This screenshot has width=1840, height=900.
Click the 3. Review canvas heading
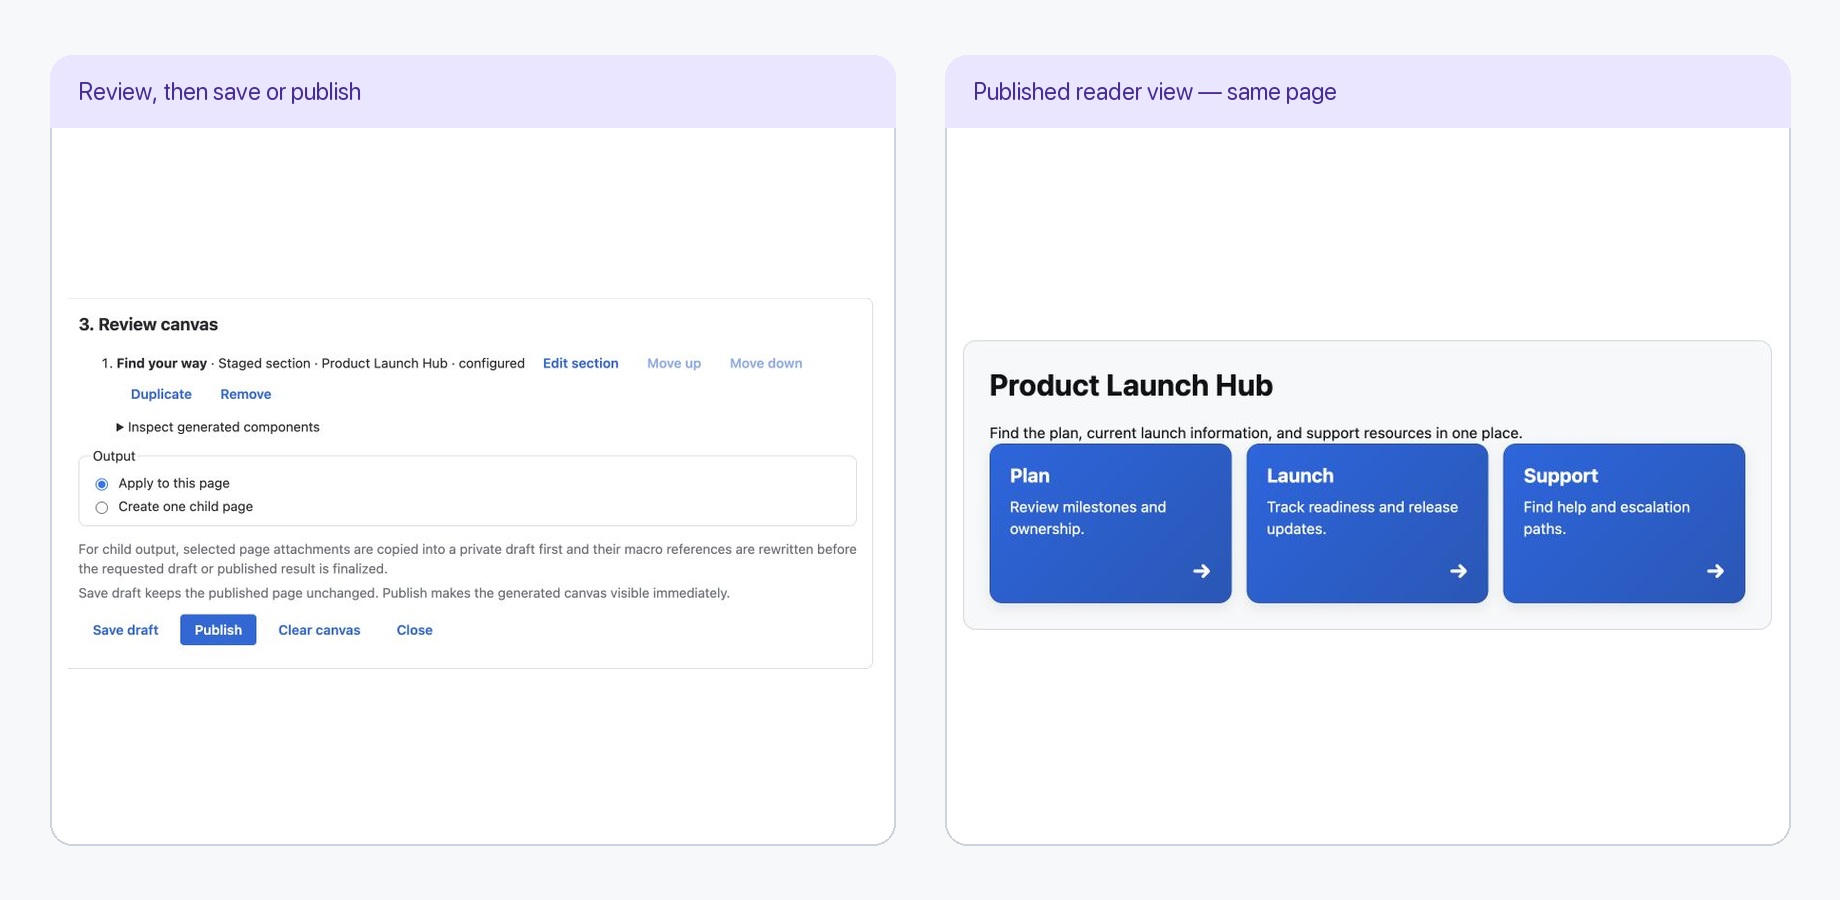(148, 324)
